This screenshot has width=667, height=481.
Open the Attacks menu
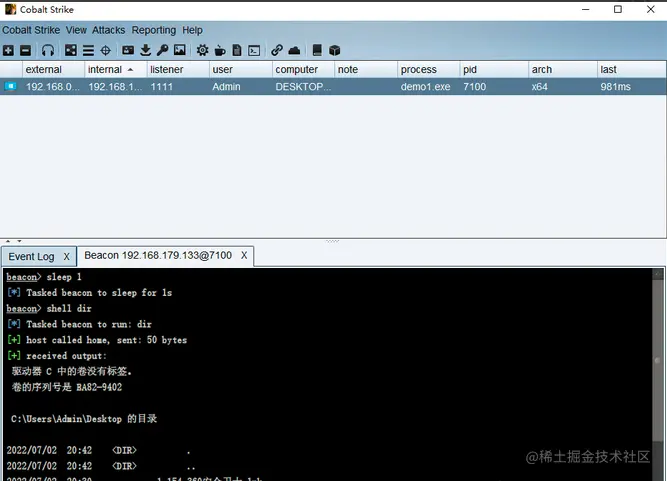pyautogui.click(x=108, y=30)
